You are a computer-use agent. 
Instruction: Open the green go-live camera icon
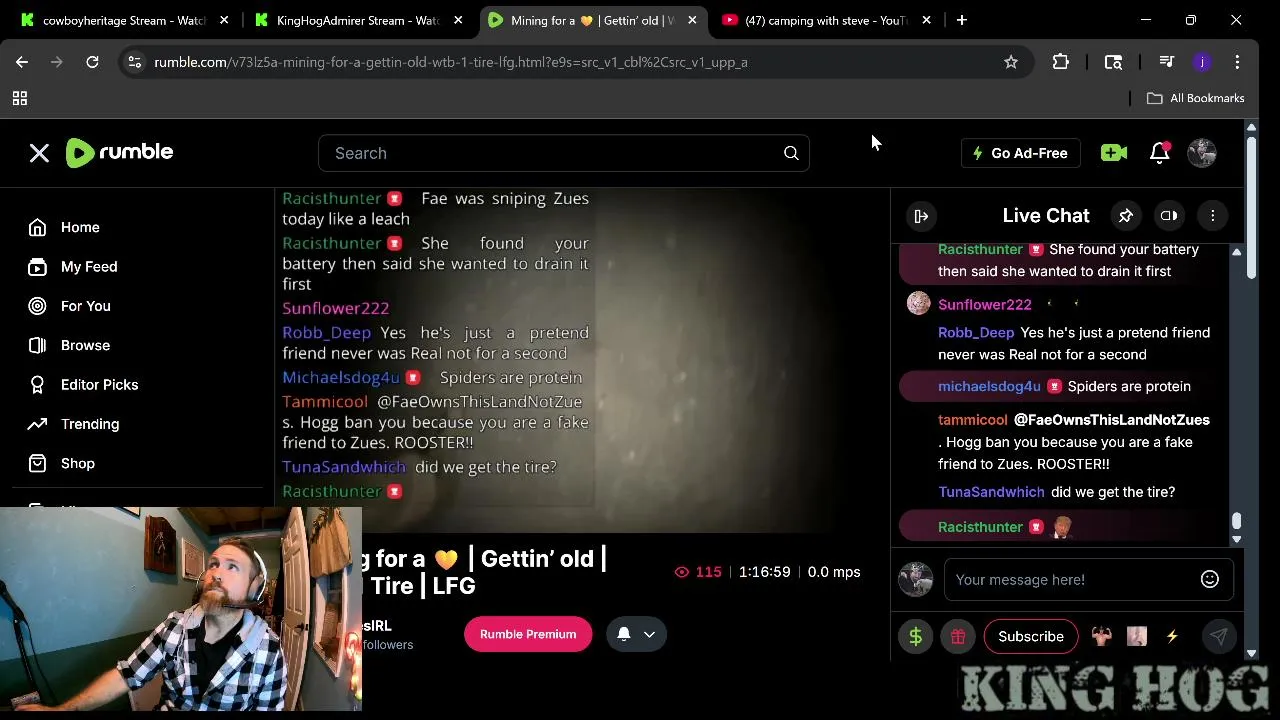click(x=1113, y=153)
